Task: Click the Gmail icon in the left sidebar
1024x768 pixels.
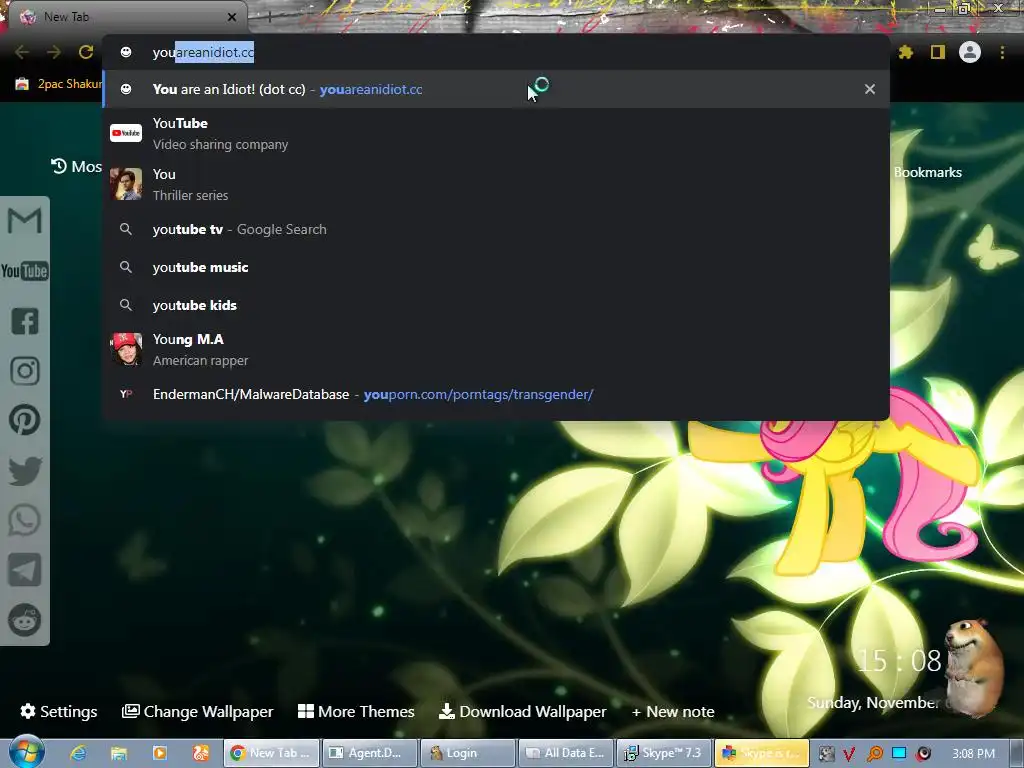Action: [x=25, y=221]
